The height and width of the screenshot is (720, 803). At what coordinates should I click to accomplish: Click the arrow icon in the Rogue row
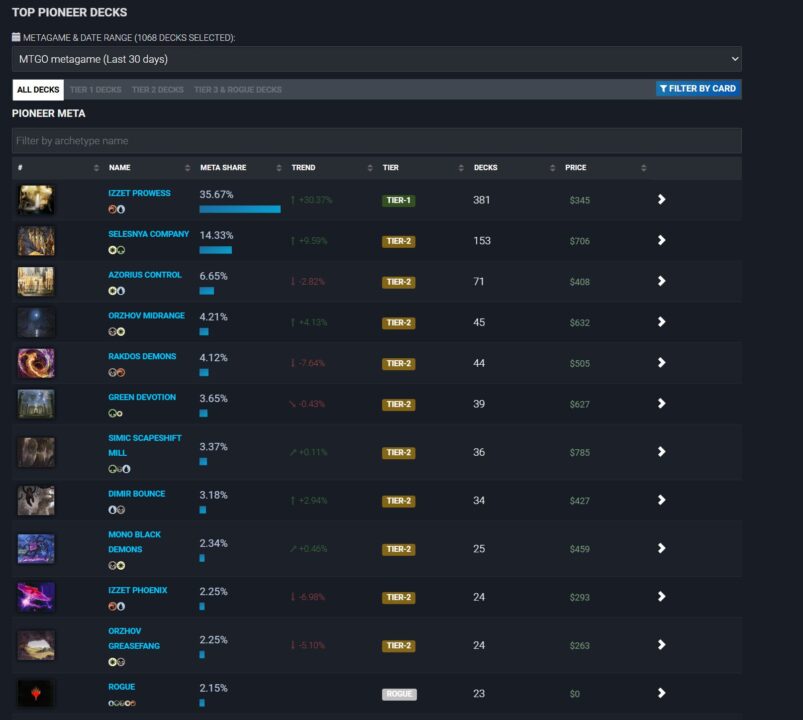coord(661,693)
